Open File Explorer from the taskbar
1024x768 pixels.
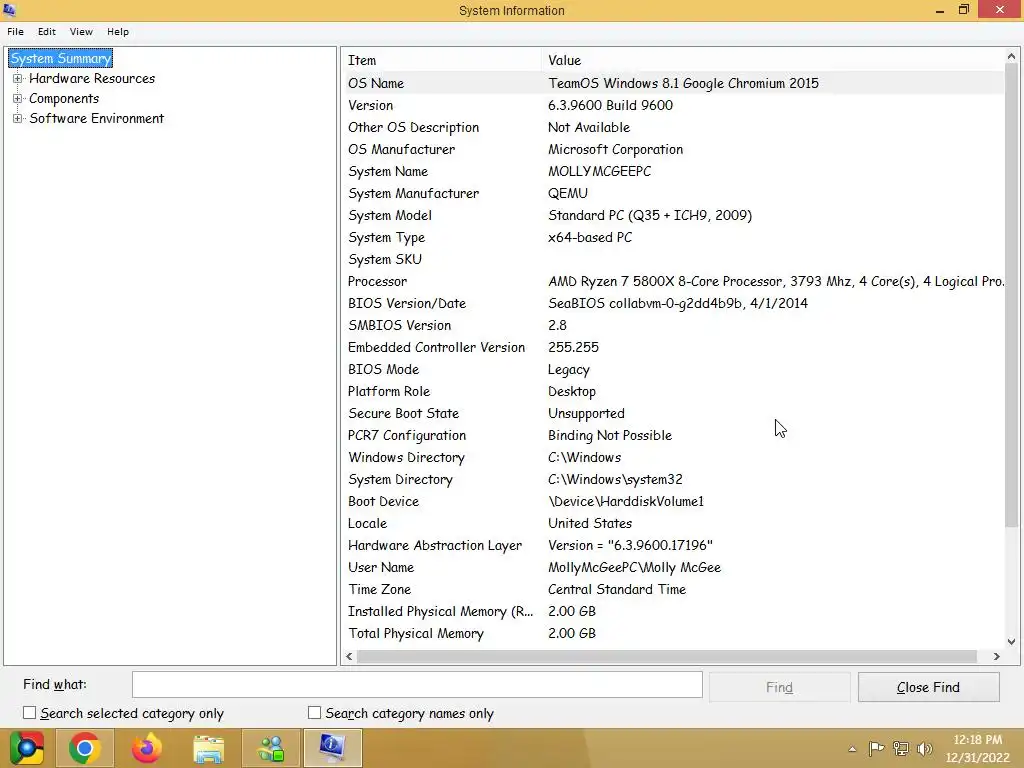208,748
